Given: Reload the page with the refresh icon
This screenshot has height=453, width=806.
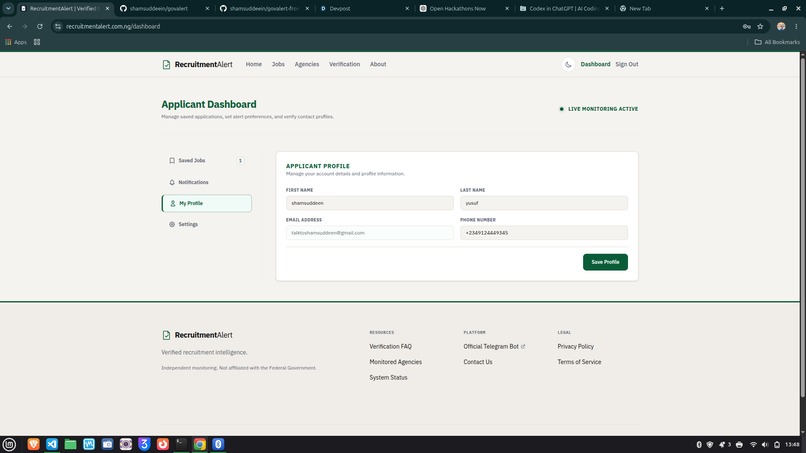Looking at the screenshot, I should (40, 26).
